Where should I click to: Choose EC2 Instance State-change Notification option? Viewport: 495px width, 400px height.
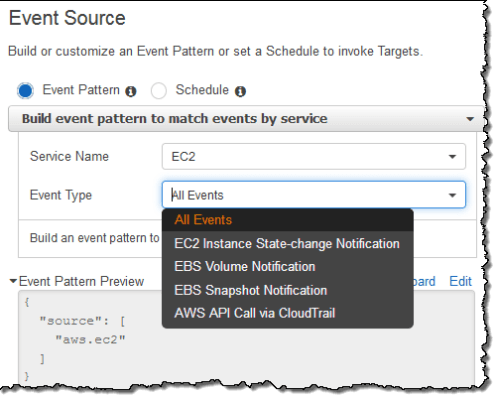pos(288,244)
